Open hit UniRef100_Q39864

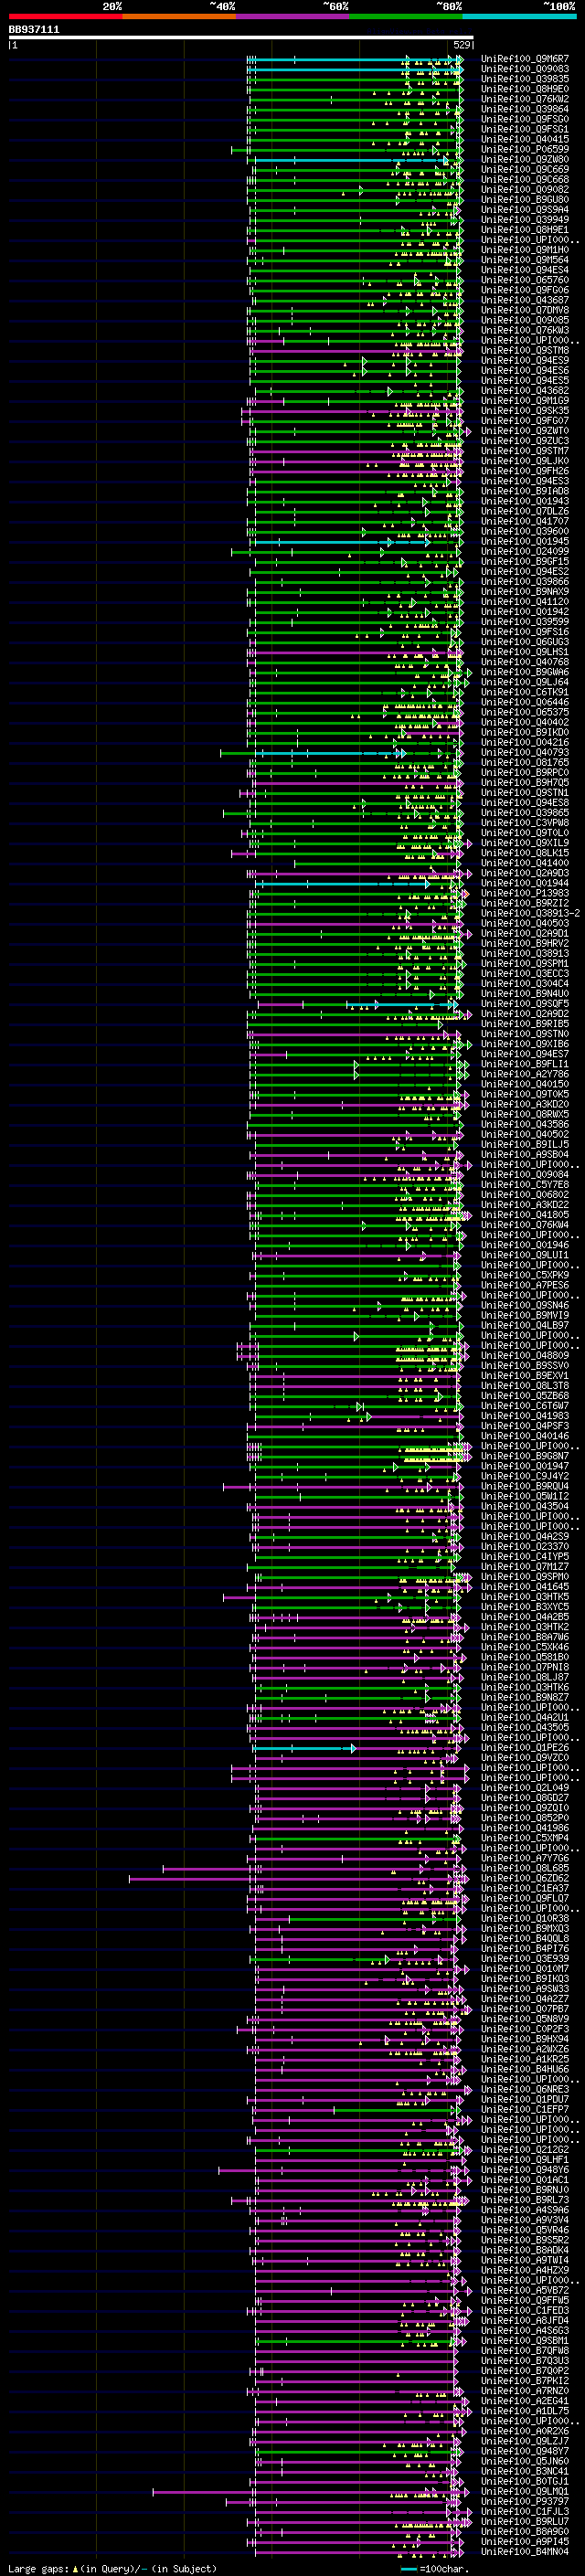point(524,109)
